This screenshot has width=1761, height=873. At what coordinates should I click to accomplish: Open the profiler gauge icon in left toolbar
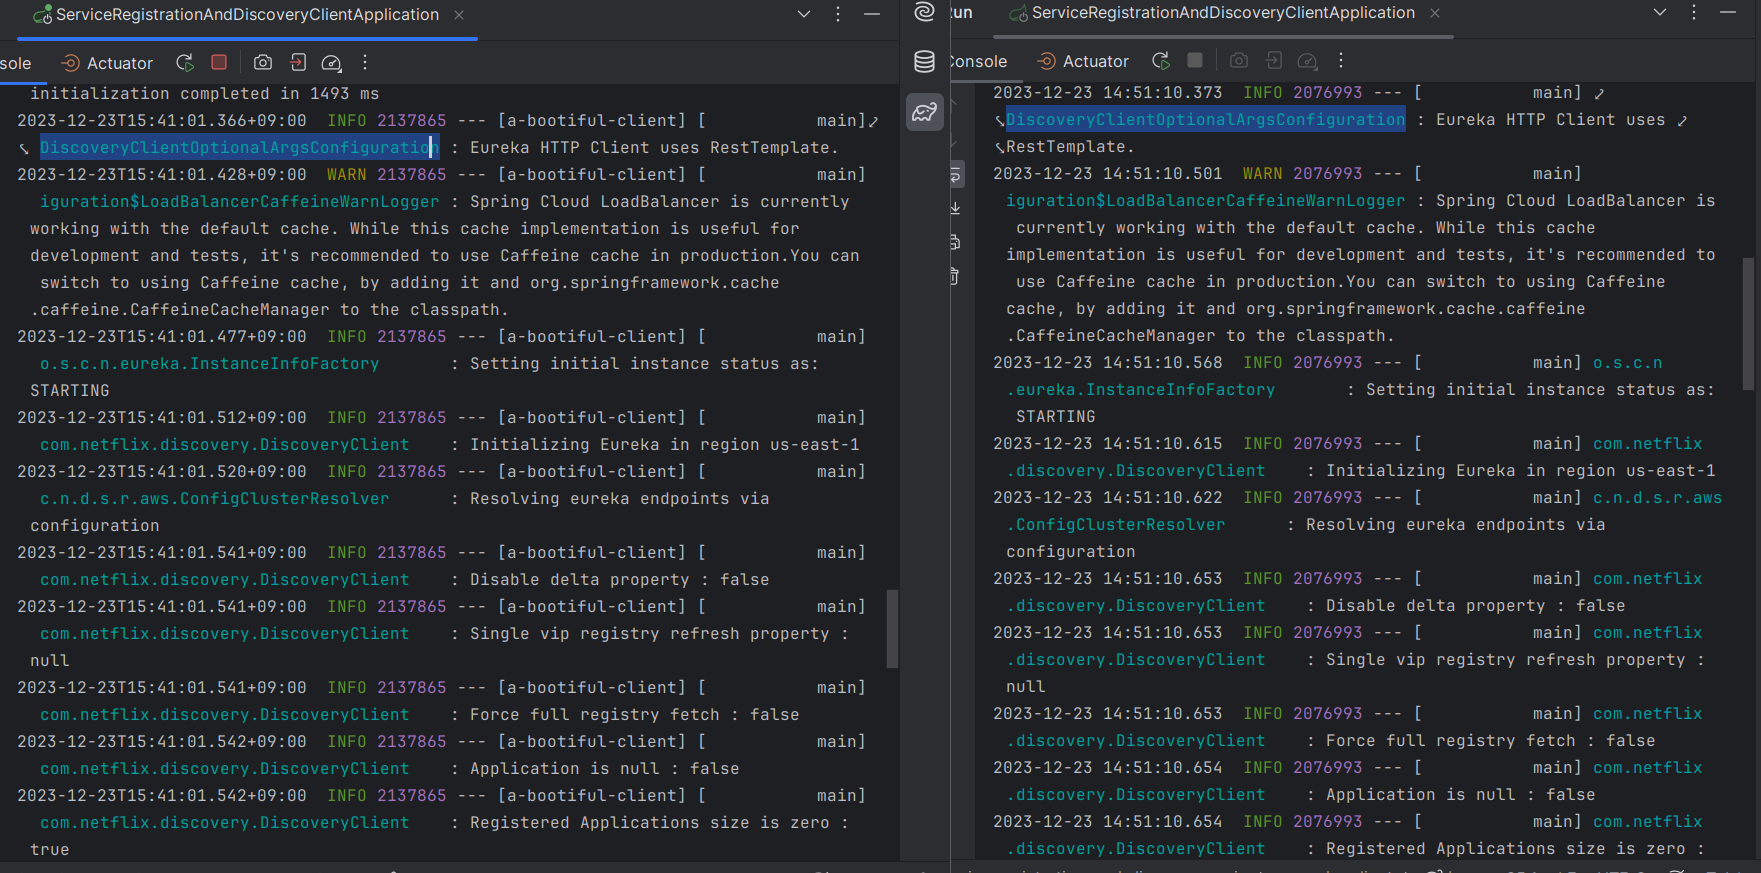pos(331,63)
